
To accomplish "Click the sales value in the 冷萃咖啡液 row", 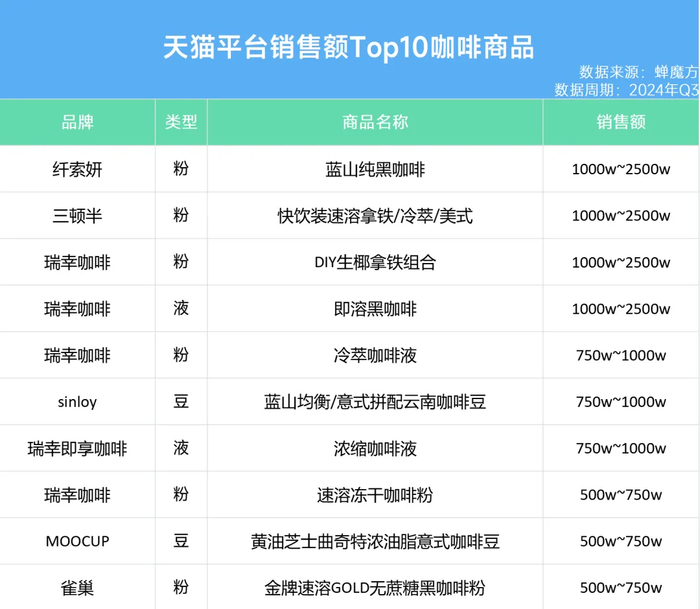I will (621, 355).
